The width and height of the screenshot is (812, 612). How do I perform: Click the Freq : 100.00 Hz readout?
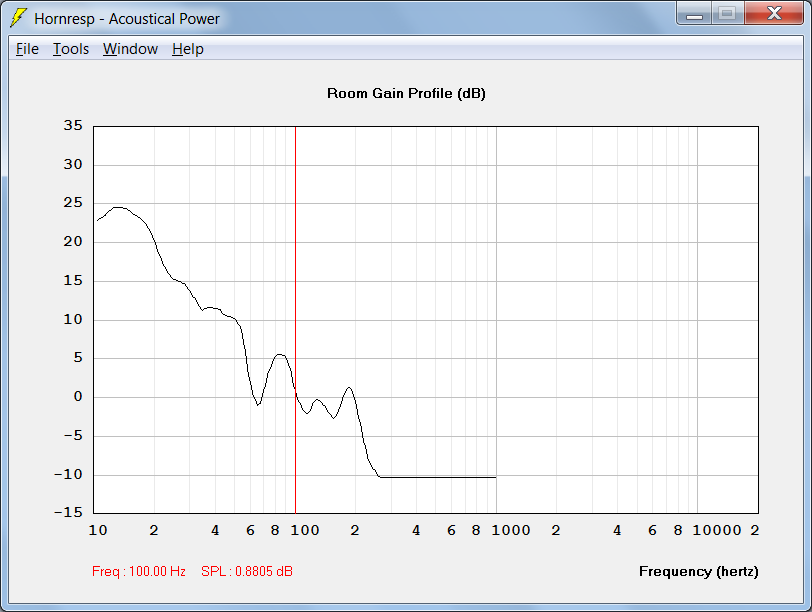[x=139, y=571]
